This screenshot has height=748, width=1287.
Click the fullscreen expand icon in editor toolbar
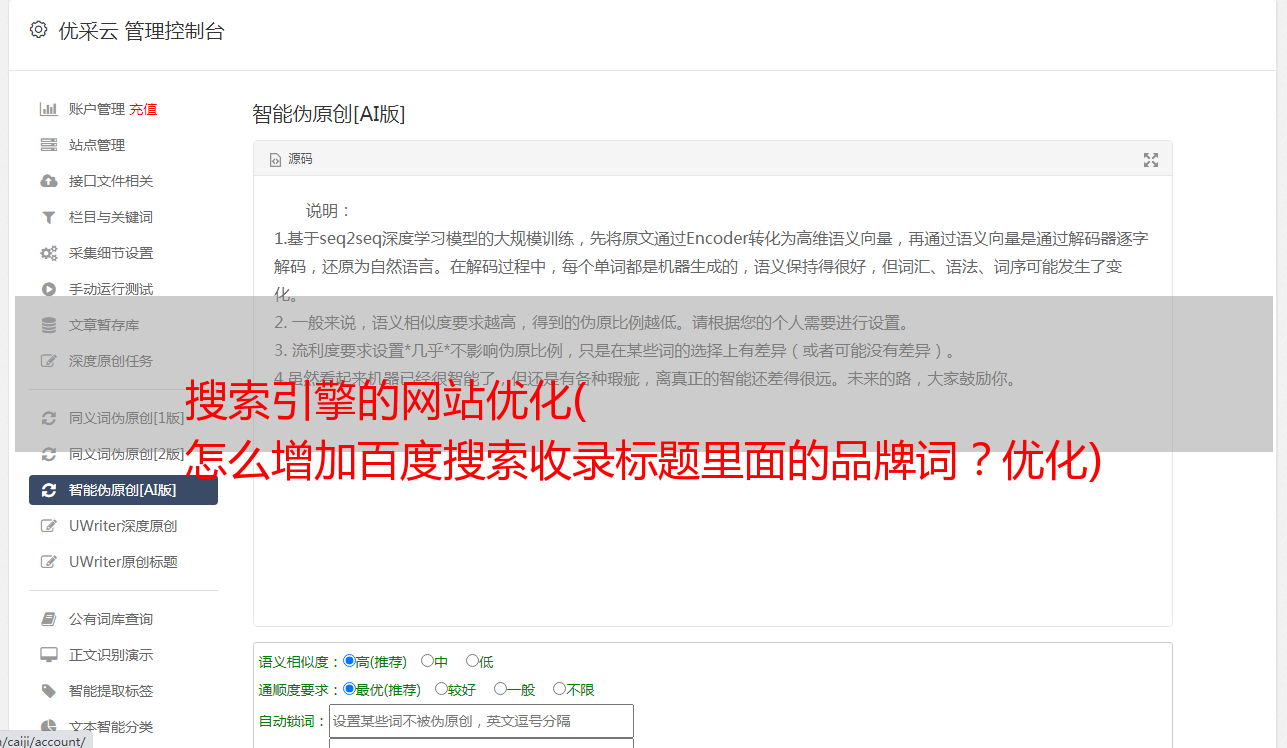point(1151,160)
